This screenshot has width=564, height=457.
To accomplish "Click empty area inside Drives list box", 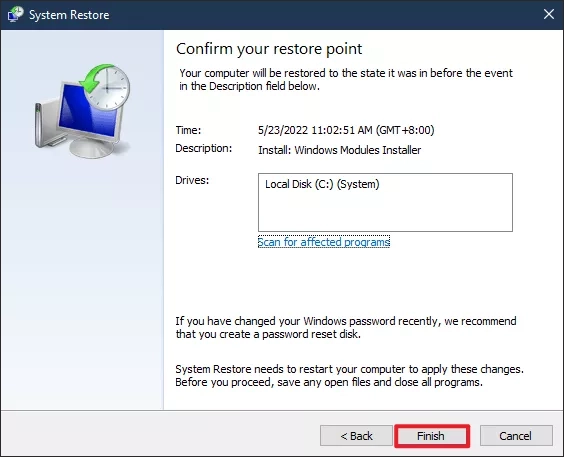I will [385, 212].
